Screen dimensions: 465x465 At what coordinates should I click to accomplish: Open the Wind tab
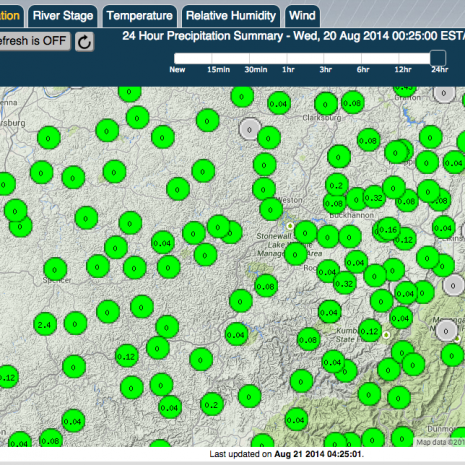(x=302, y=16)
